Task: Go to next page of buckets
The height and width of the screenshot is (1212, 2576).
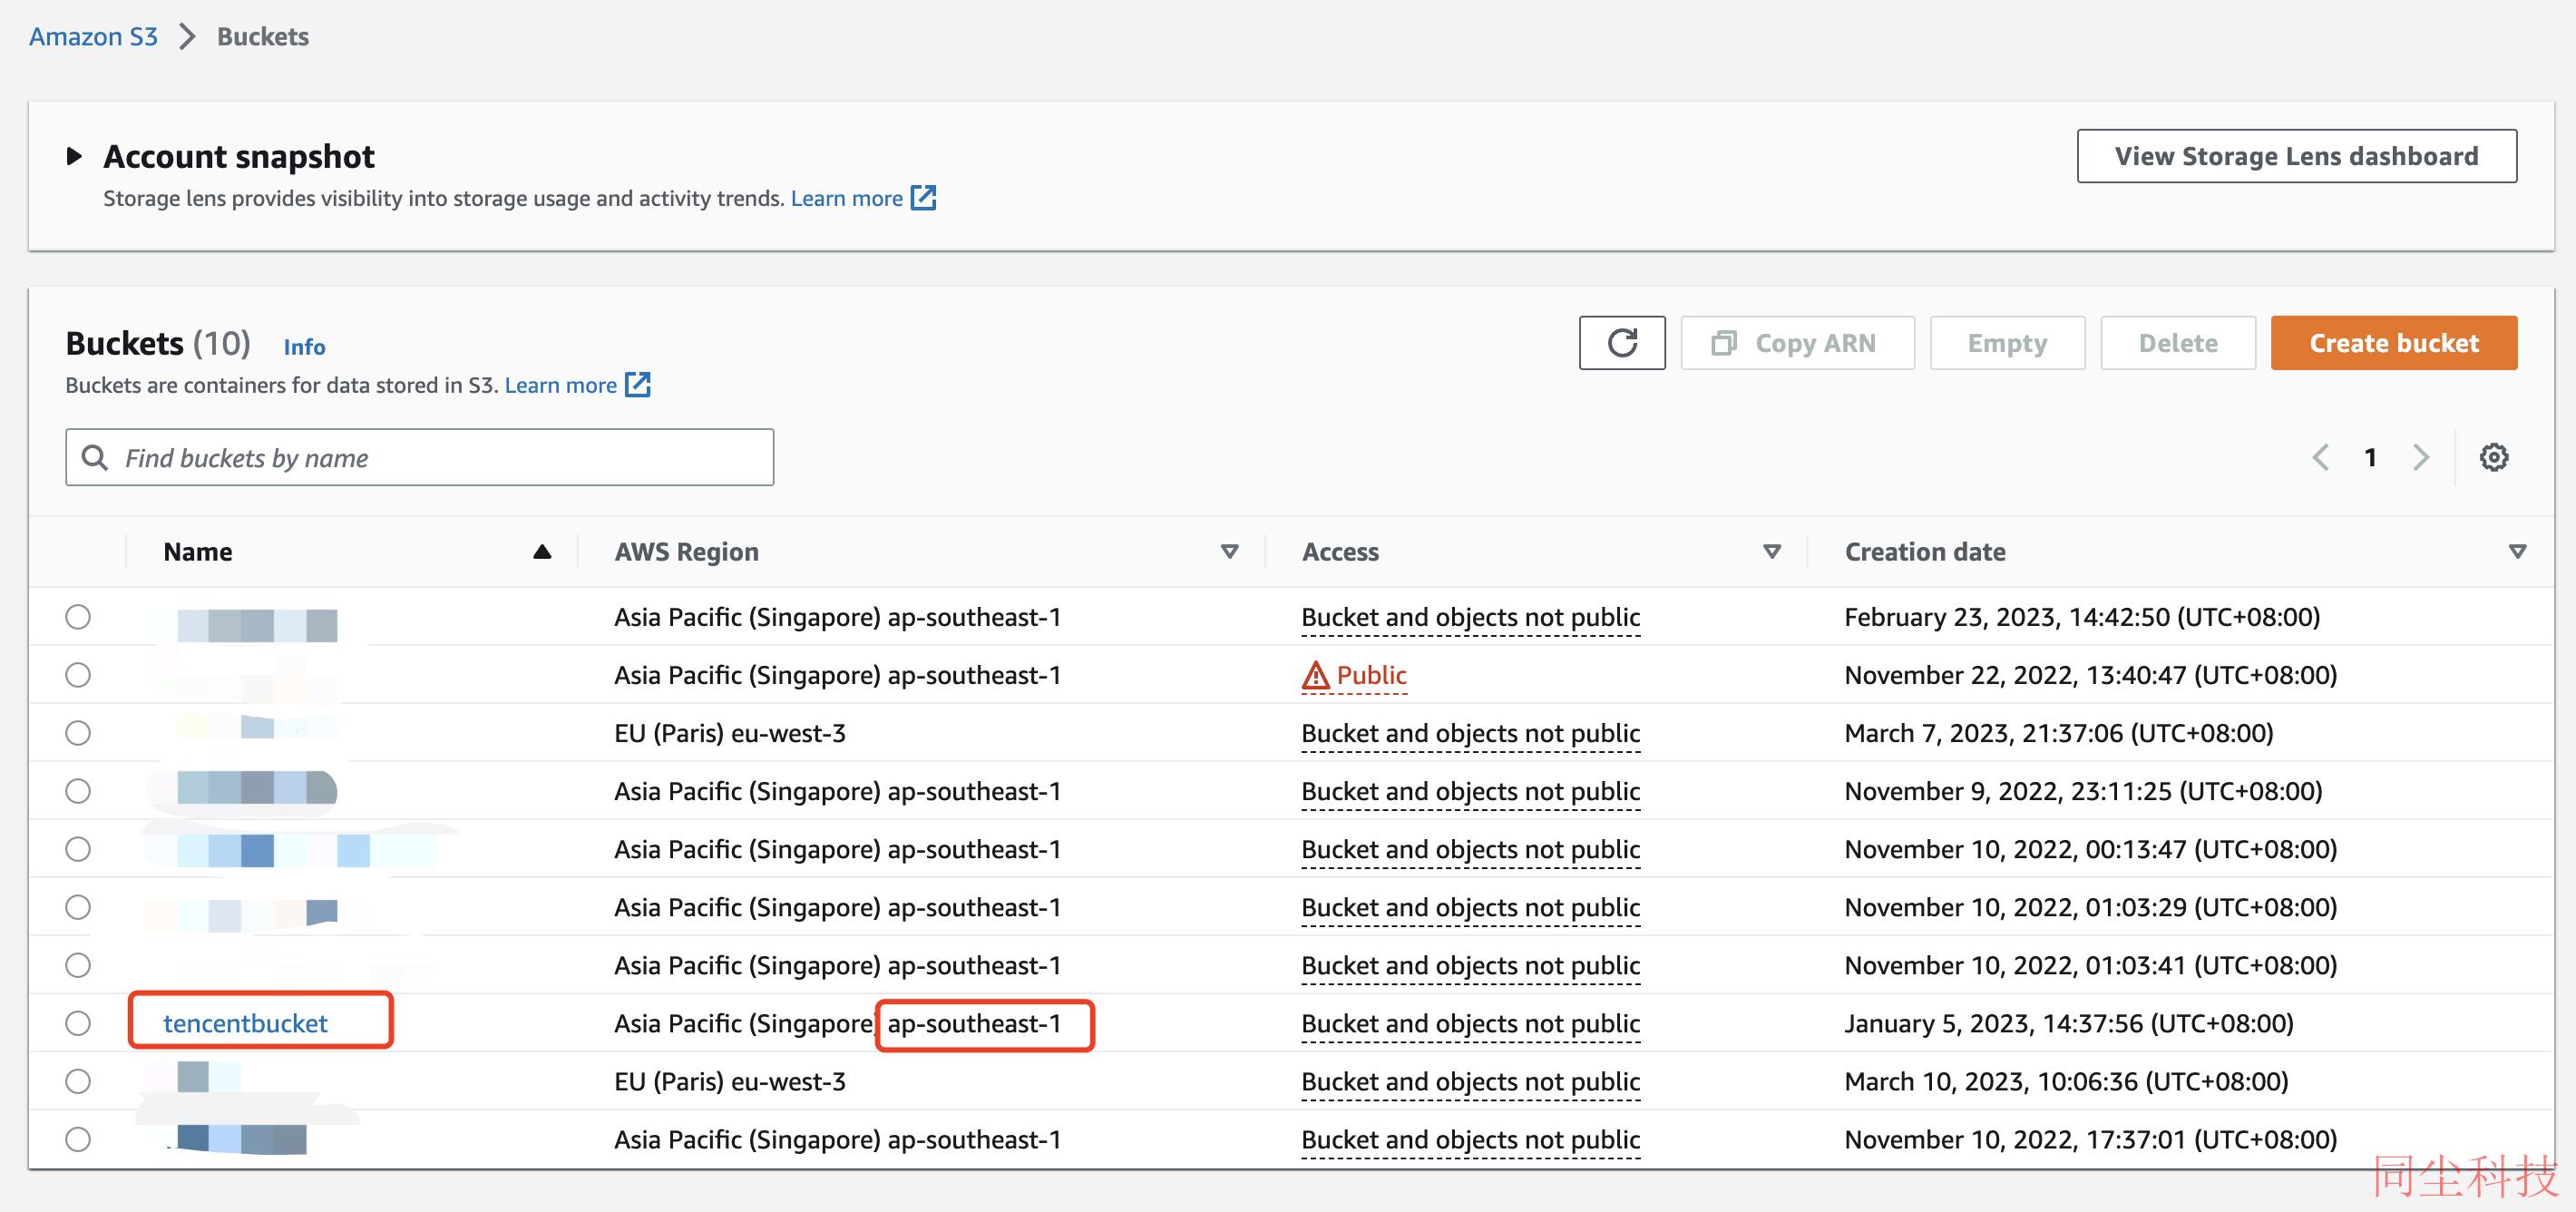Action: [x=2421, y=457]
